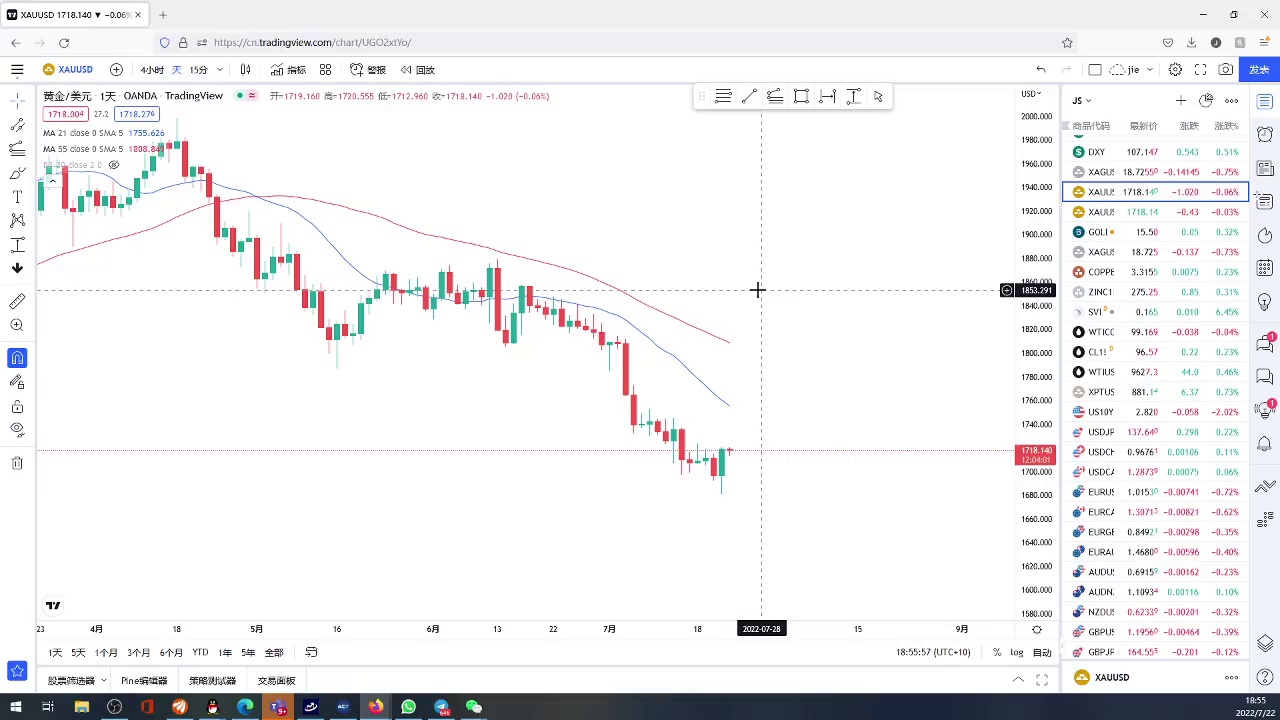This screenshot has height=720, width=1280.
Task: Open the TradingView hamburger main menu
Action: (x=17, y=70)
